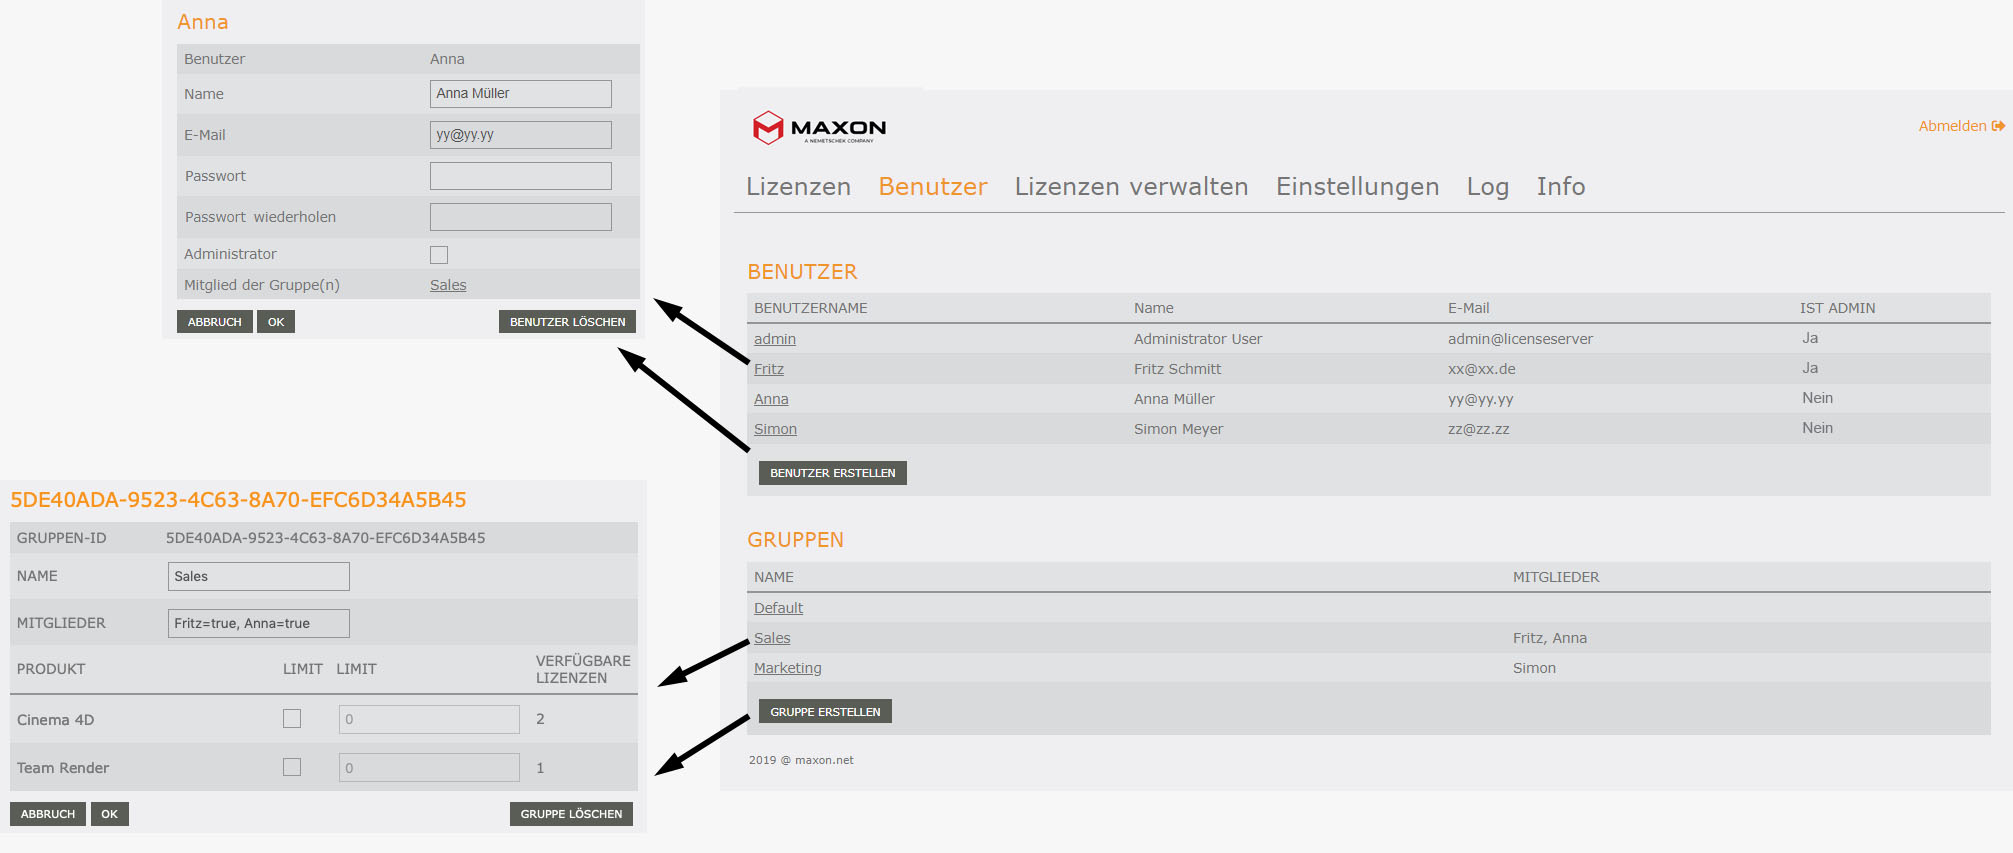Screen dimensions: 2013x853
Task: Click the Benutzer löschen button
Action: point(567,322)
